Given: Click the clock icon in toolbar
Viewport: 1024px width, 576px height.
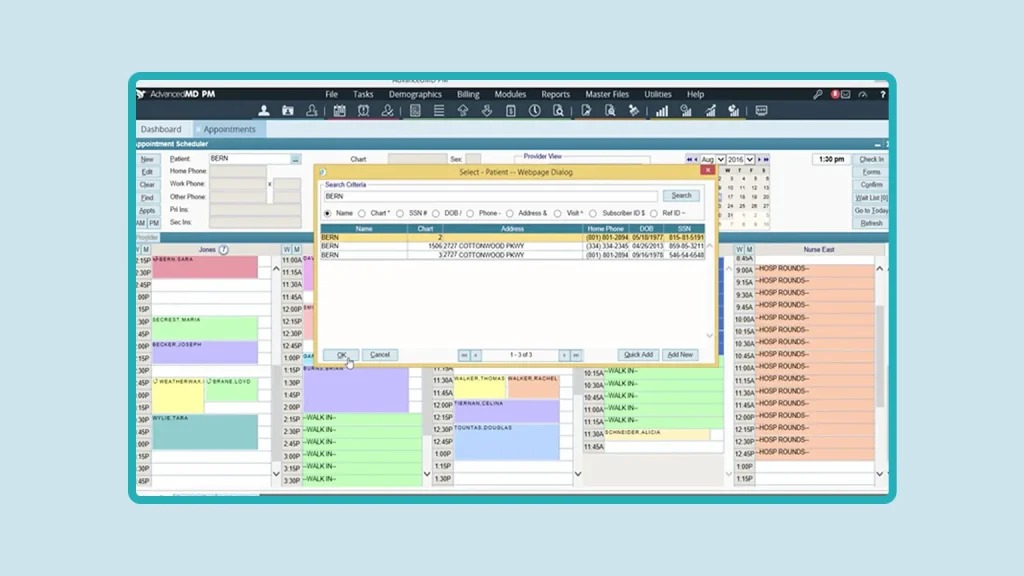Looking at the screenshot, I should coord(535,111).
